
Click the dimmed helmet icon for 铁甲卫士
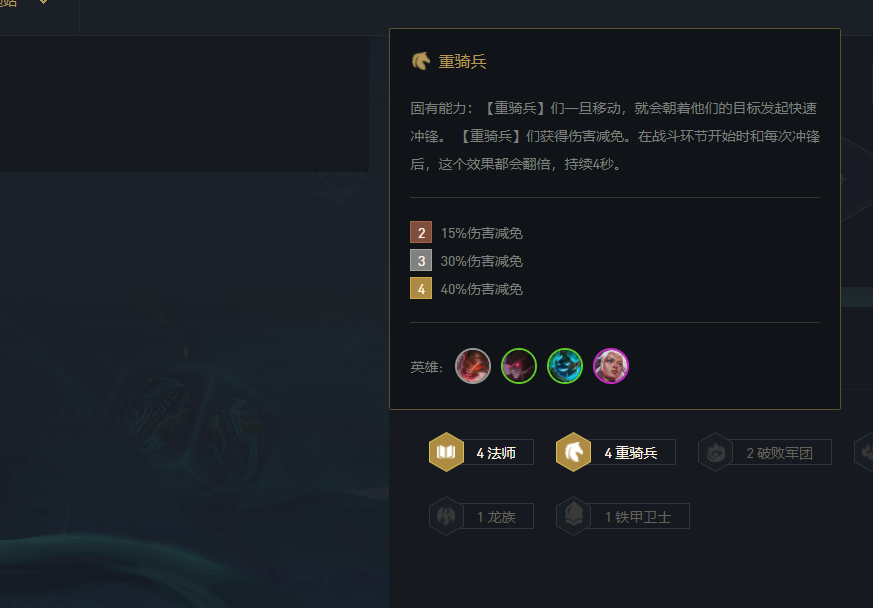pyautogui.click(x=573, y=516)
